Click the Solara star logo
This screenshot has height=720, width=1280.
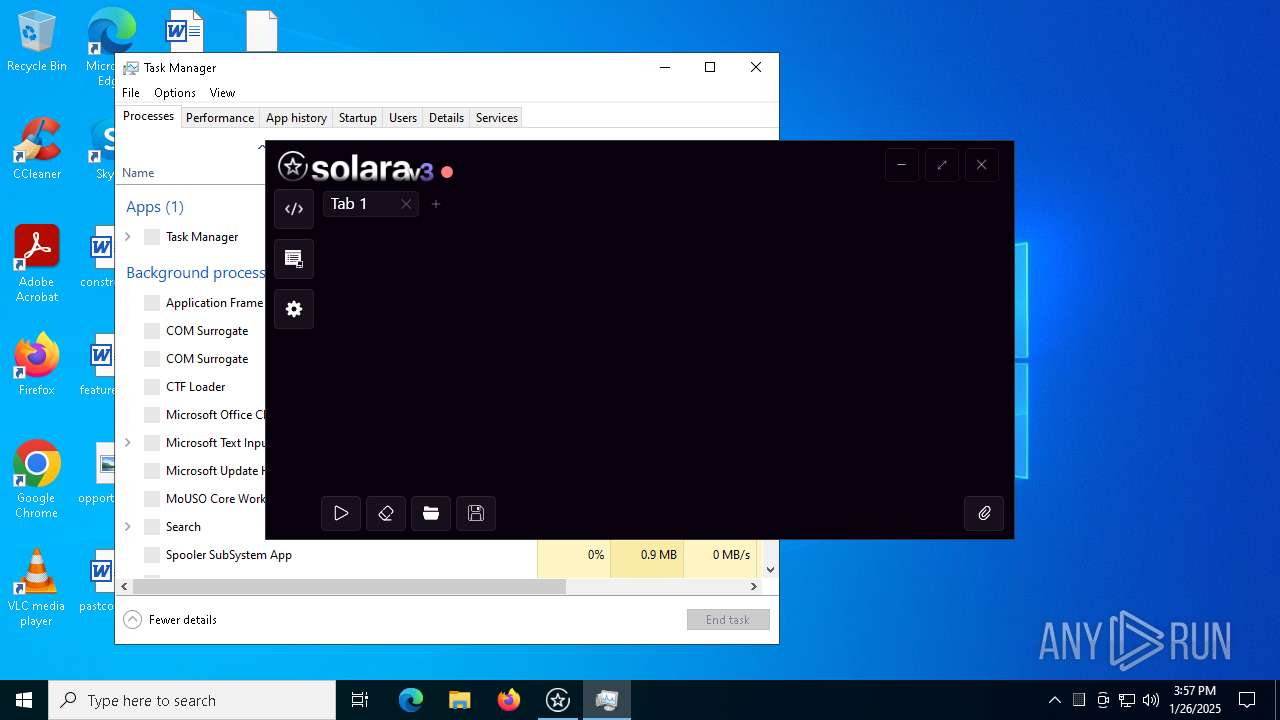click(x=293, y=166)
